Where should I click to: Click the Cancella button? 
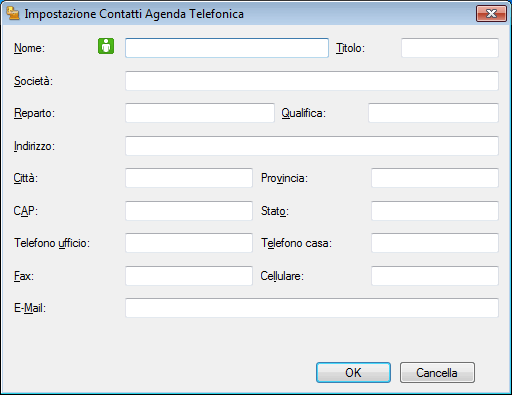[437, 373]
